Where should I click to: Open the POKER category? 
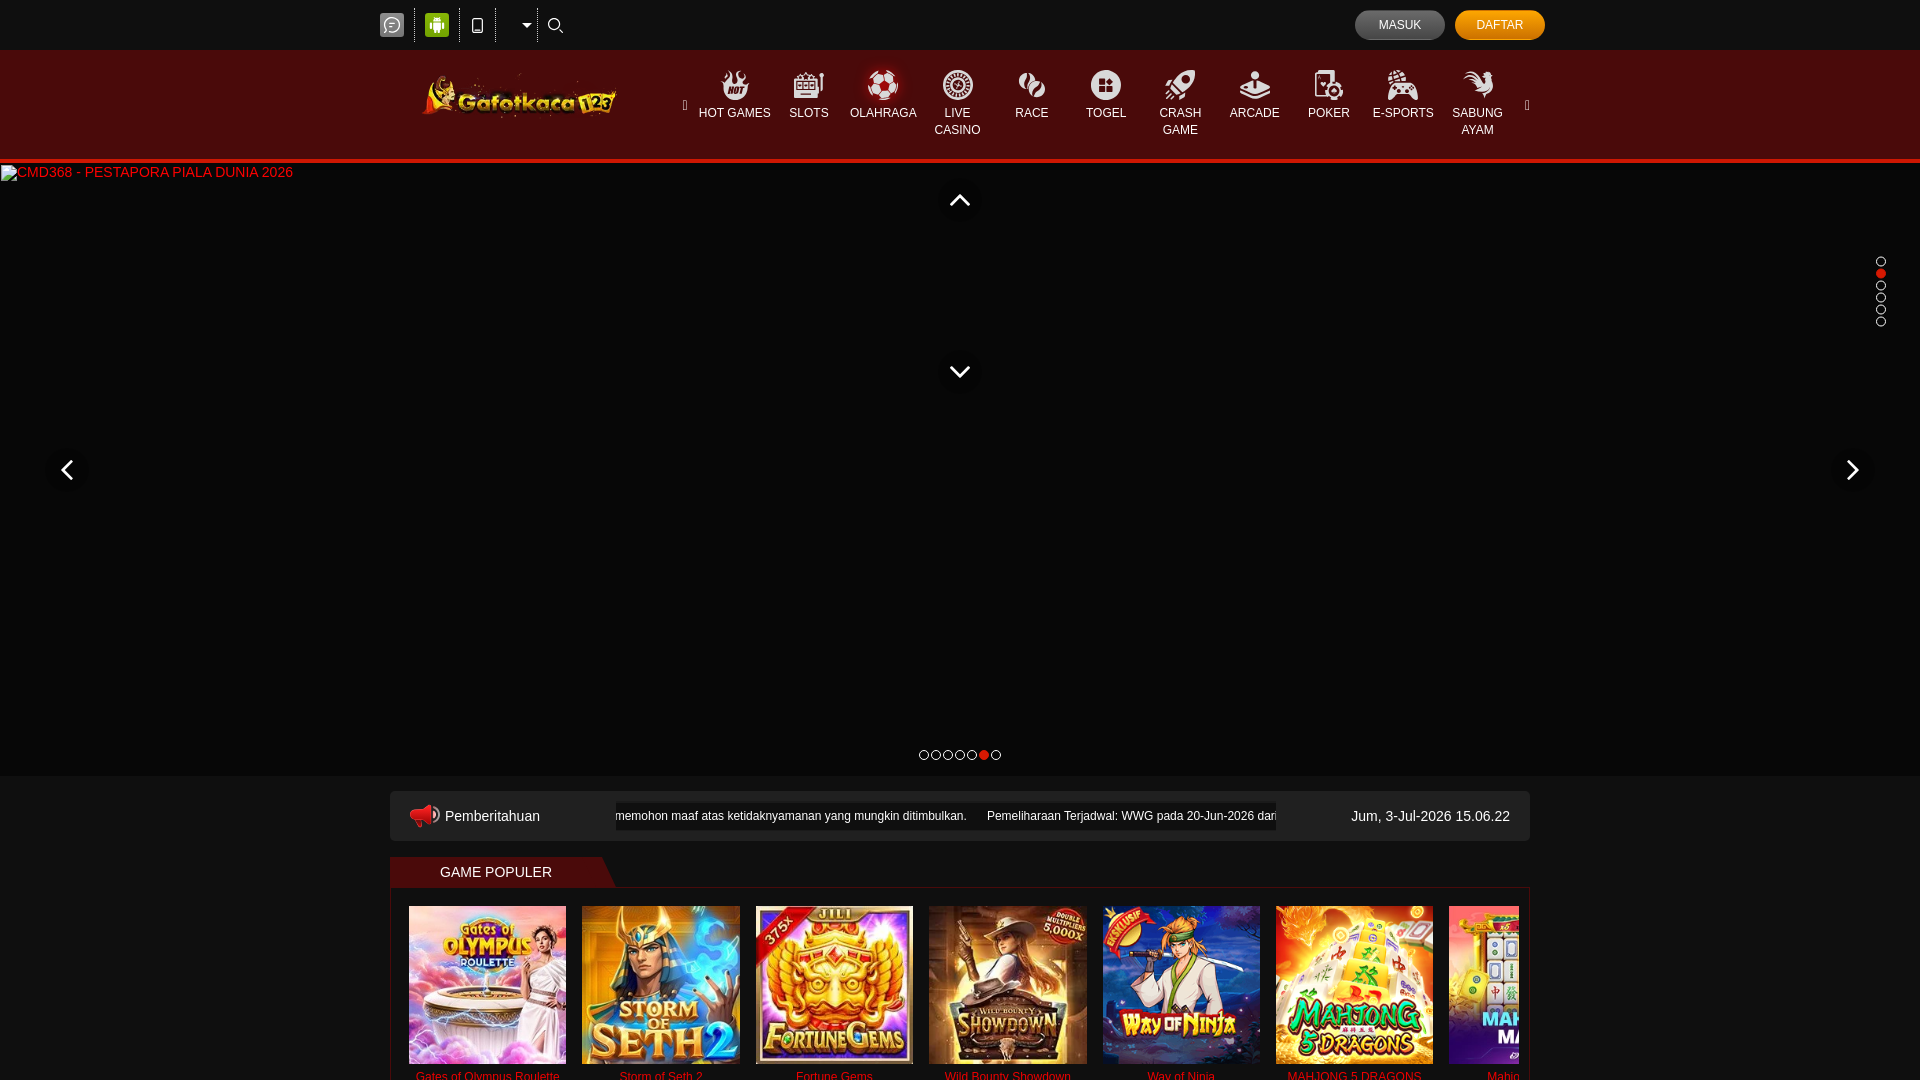pyautogui.click(x=1328, y=96)
